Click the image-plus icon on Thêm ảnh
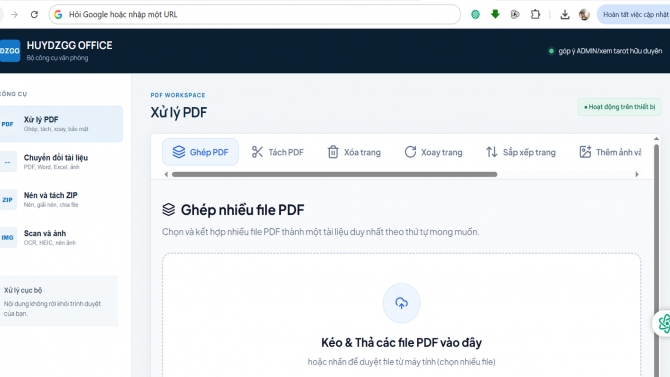The width and height of the screenshot is (670, 377). [x=585, y=152]
